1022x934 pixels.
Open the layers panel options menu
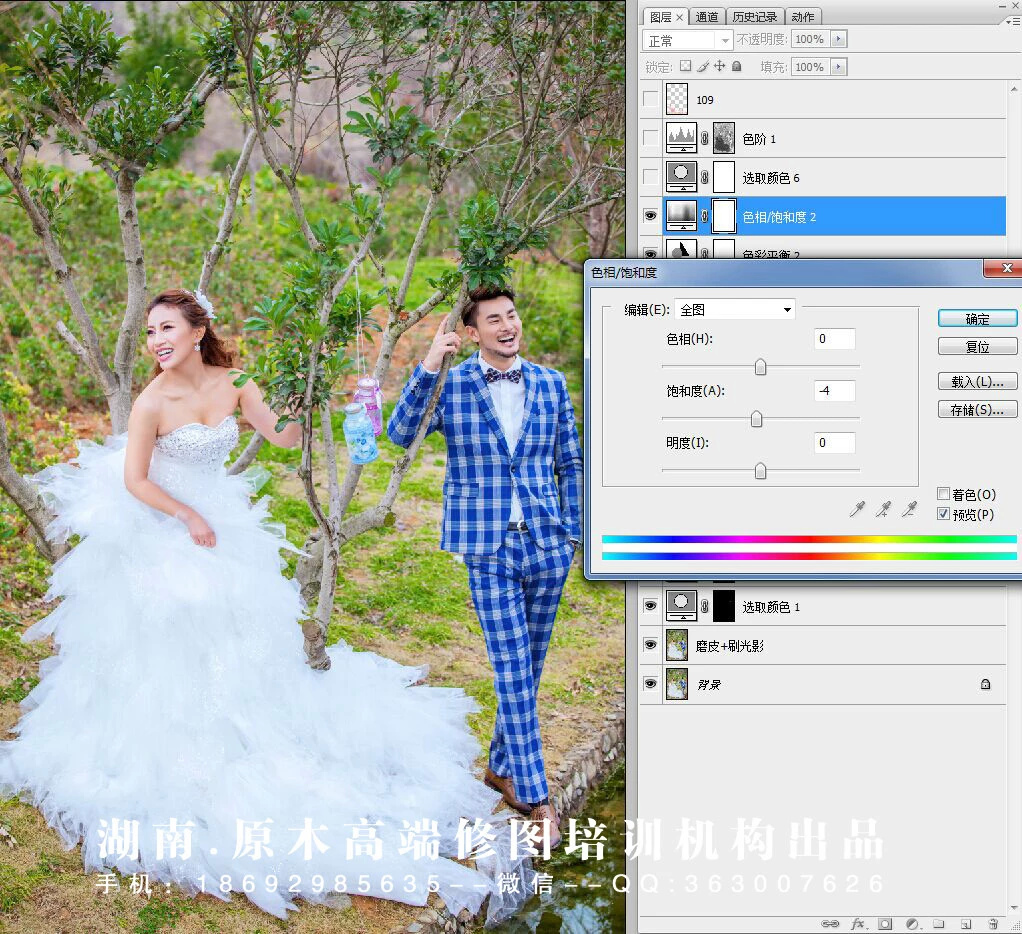[1012, 21]
